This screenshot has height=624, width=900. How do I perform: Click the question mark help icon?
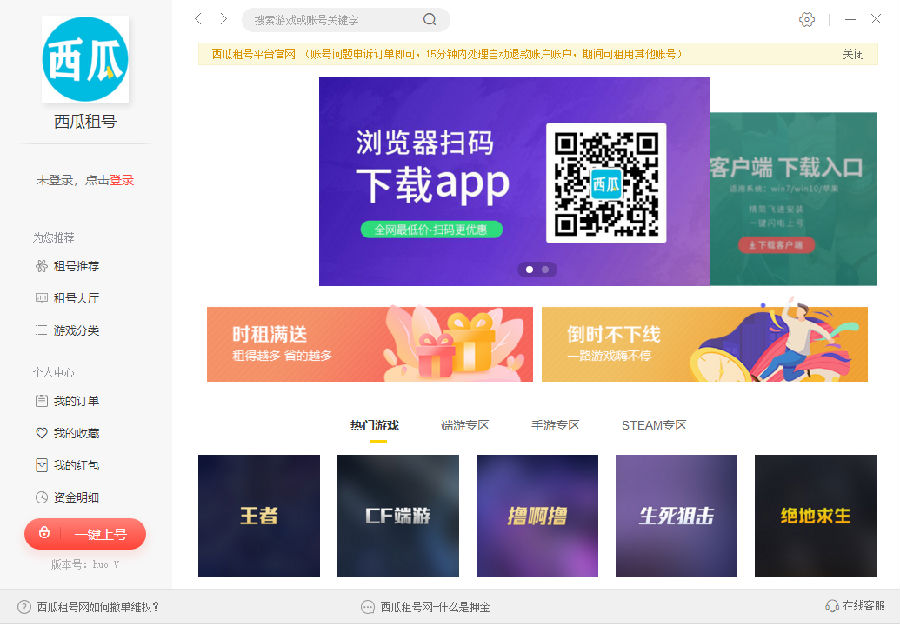[x=24, y=607]
